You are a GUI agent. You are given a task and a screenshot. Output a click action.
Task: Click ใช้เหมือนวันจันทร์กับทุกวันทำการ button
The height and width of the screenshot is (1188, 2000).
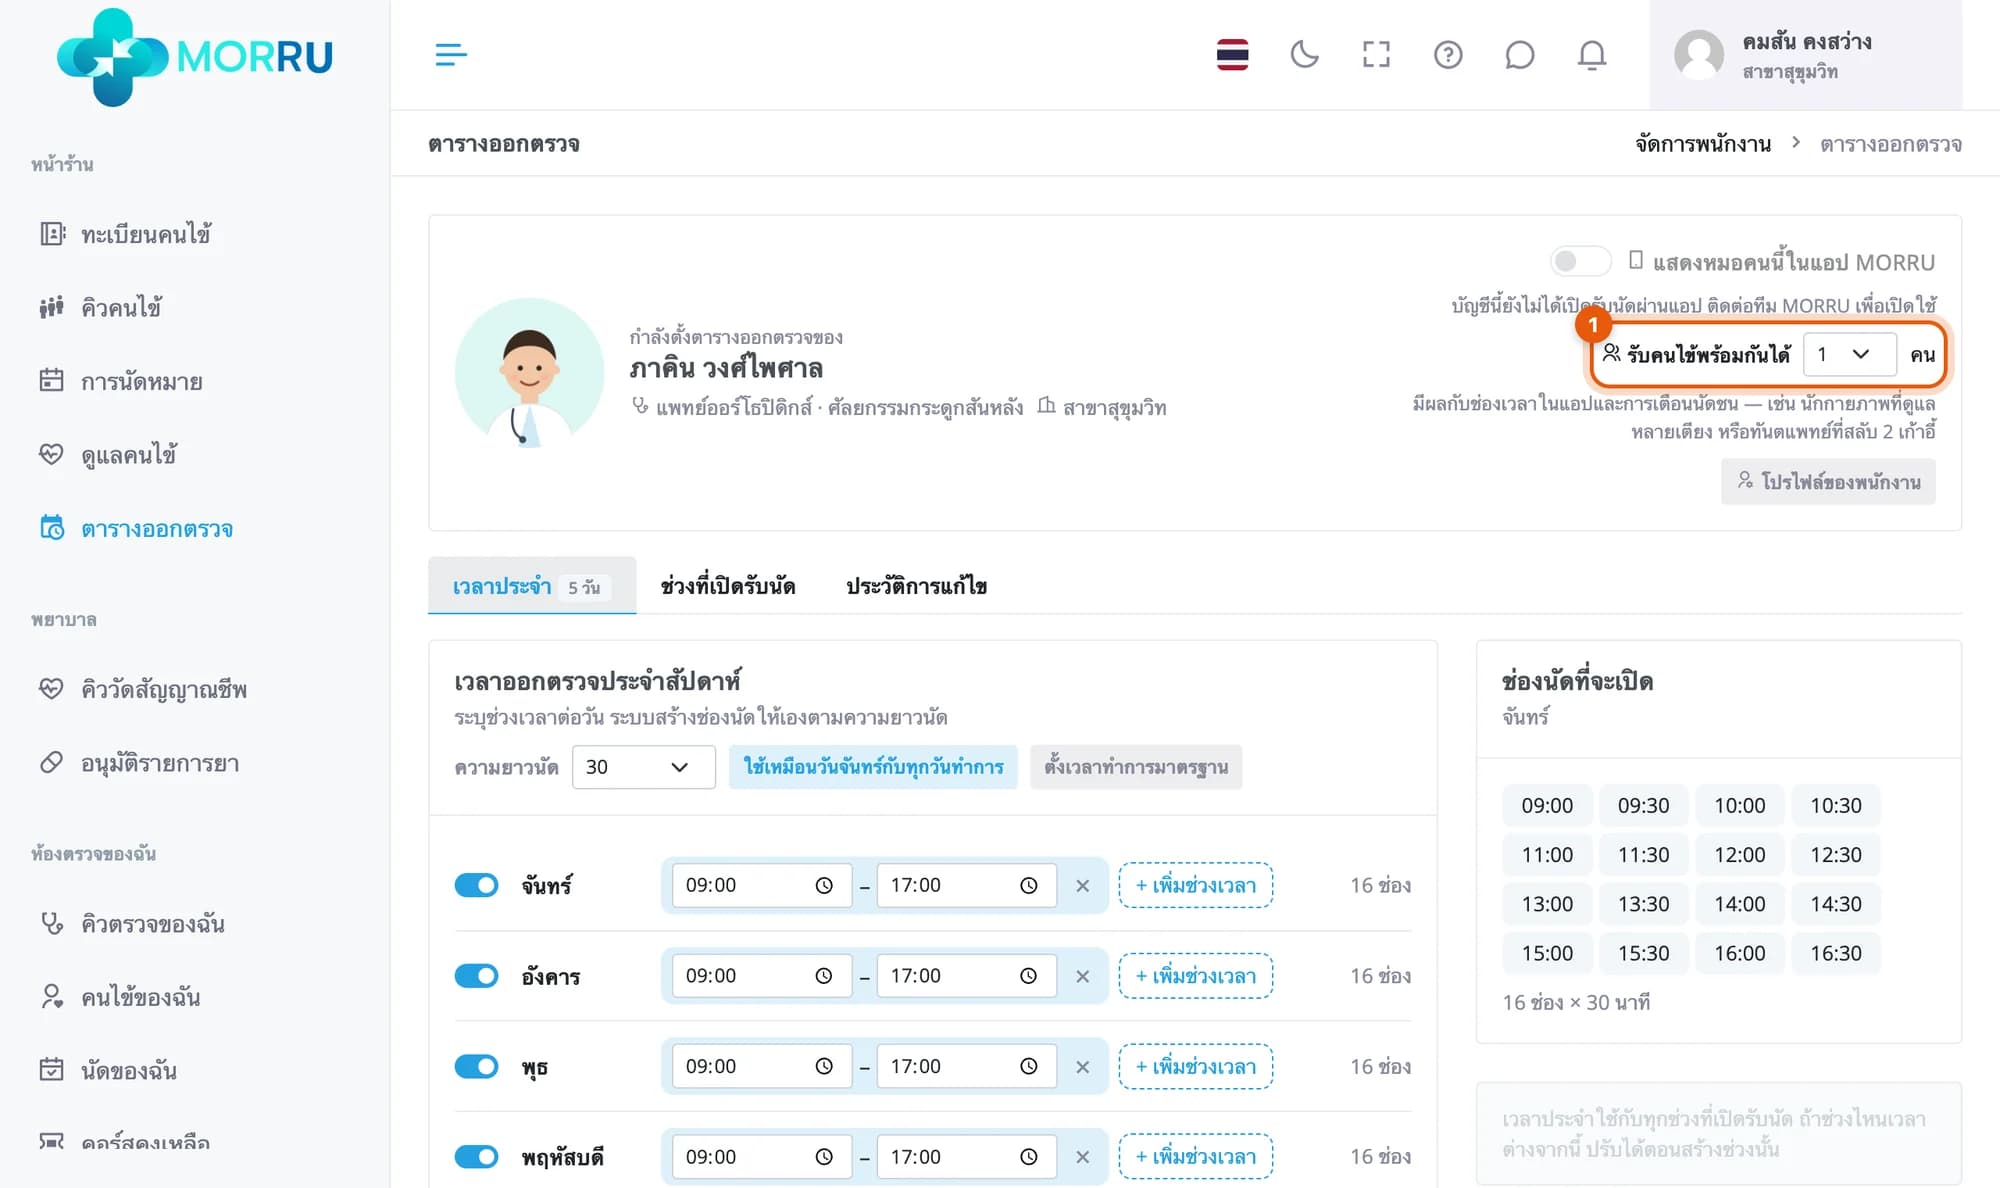873,767
